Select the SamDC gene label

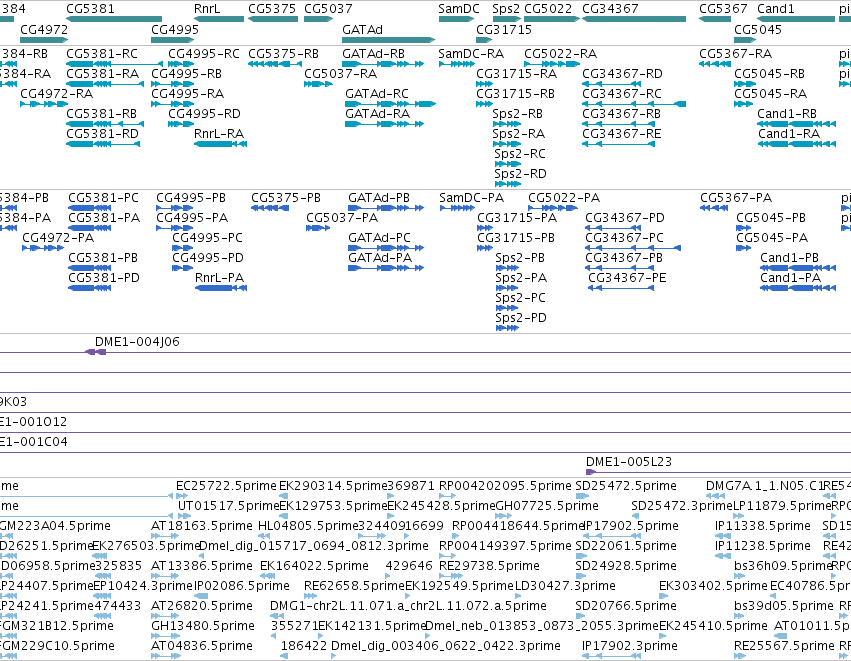coord(459,9)
